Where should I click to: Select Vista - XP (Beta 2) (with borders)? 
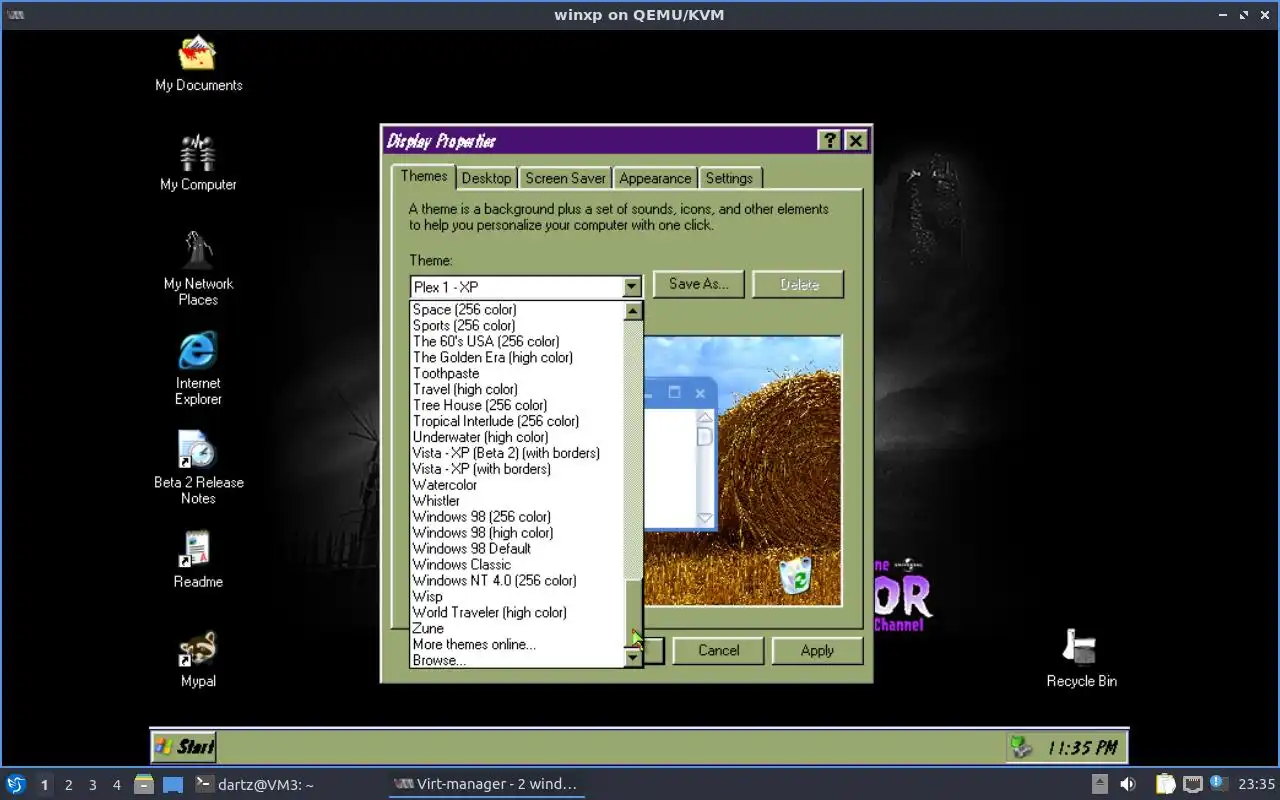pos(517,454)
